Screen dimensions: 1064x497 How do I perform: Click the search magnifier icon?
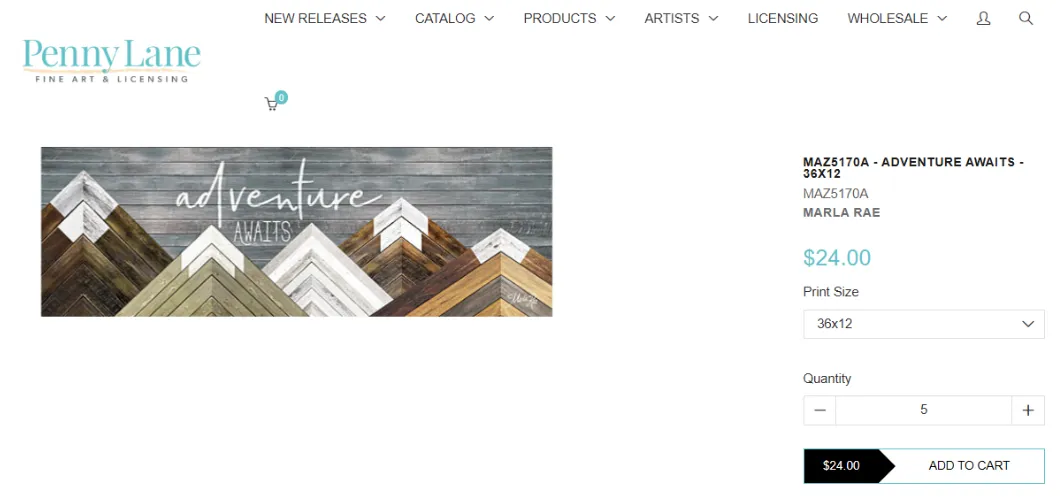click(1025, 18)
